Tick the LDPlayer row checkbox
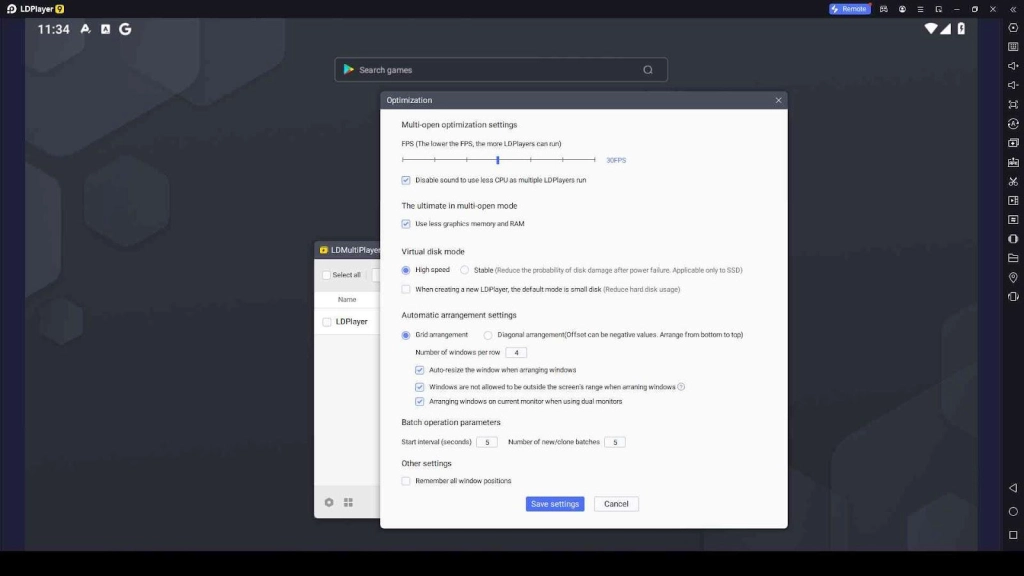The image size is (1024, 576). (327, 321)
